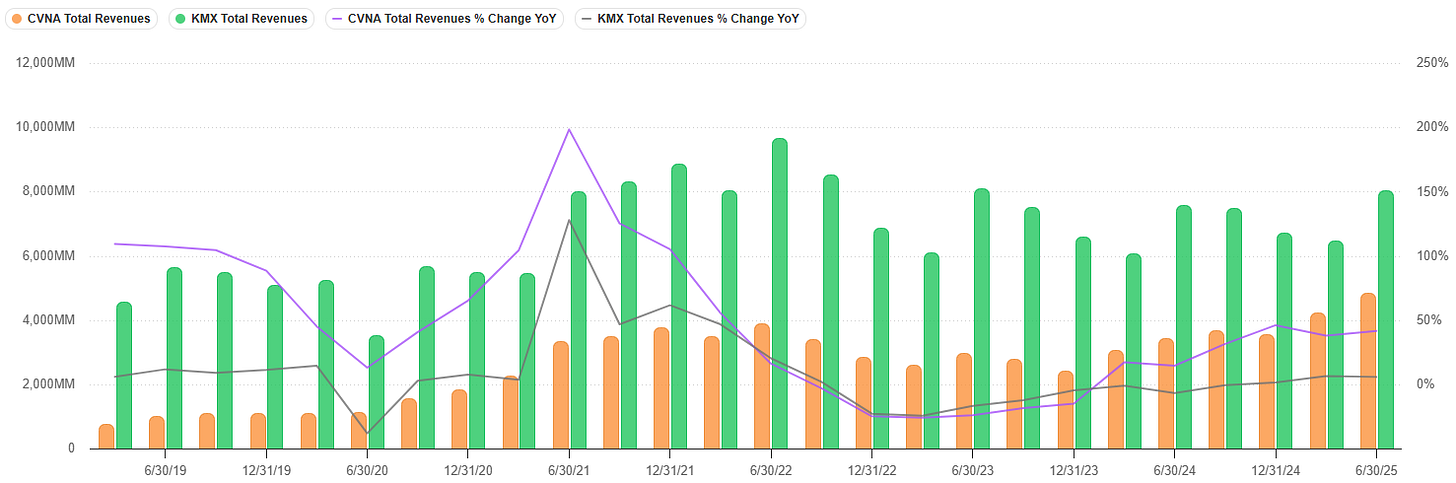This screenshot has width=1456, height=483.
Task: Click the 100% right axis label
Action: point(1432,256)
